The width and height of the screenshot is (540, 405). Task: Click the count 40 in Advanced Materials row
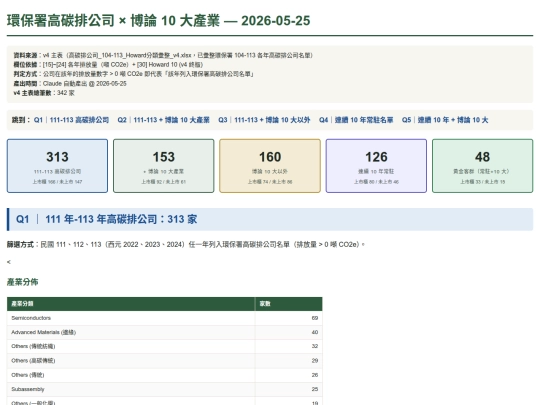(x=315, y=332)
